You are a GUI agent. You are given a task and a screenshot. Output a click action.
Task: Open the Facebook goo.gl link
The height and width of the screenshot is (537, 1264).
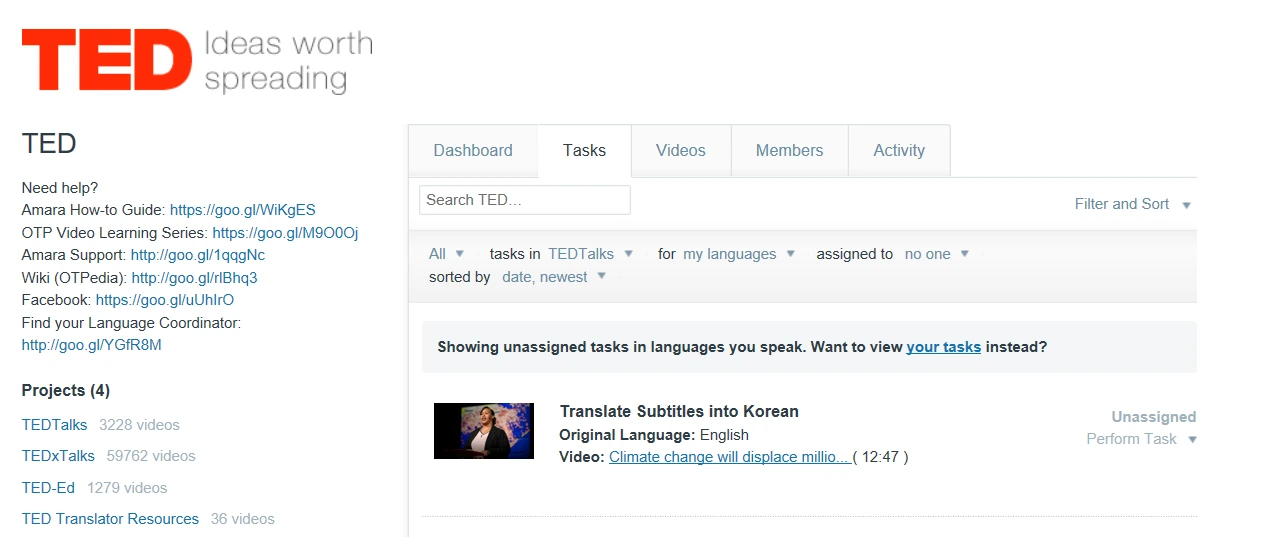pyautogui.click(x=165, y=300)
